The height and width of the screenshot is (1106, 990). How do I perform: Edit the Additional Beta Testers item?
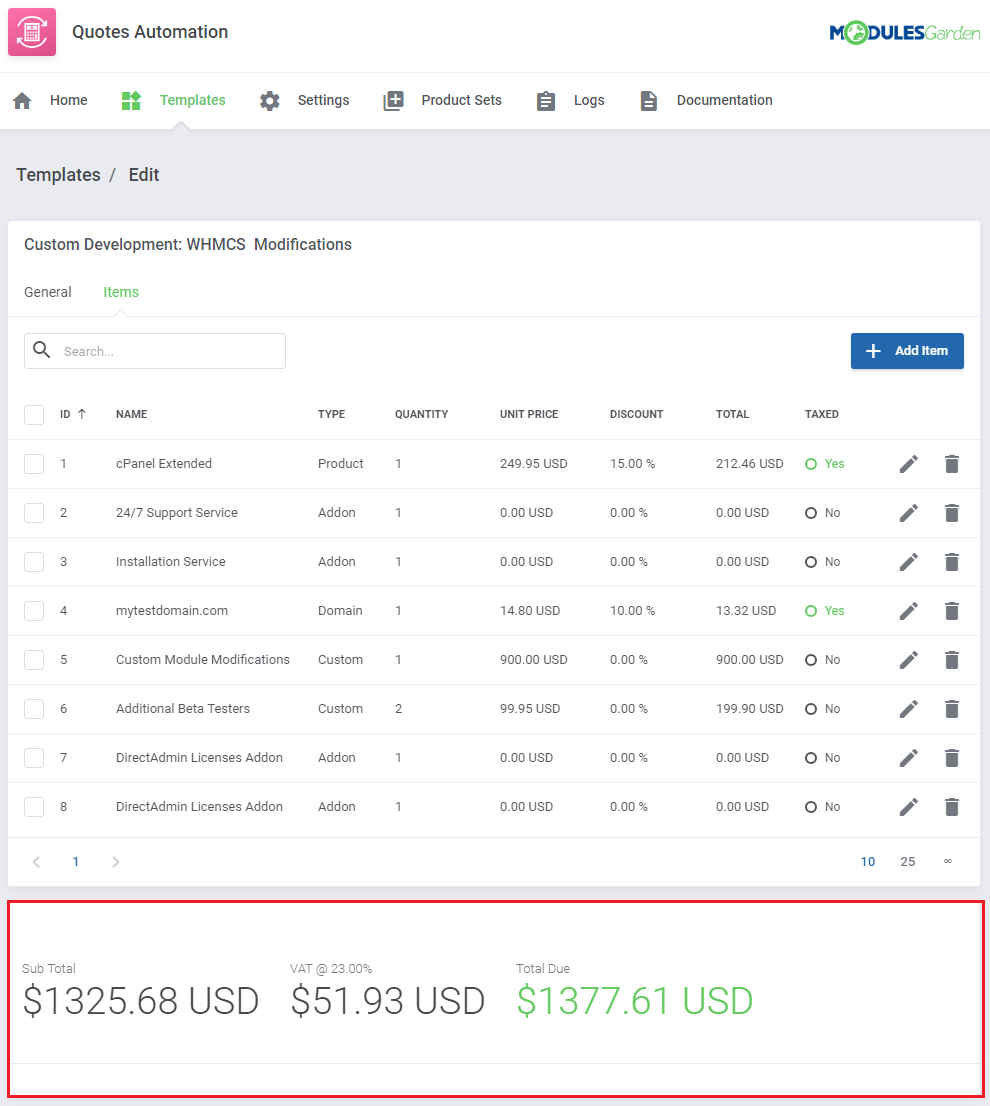pos(909,709)
